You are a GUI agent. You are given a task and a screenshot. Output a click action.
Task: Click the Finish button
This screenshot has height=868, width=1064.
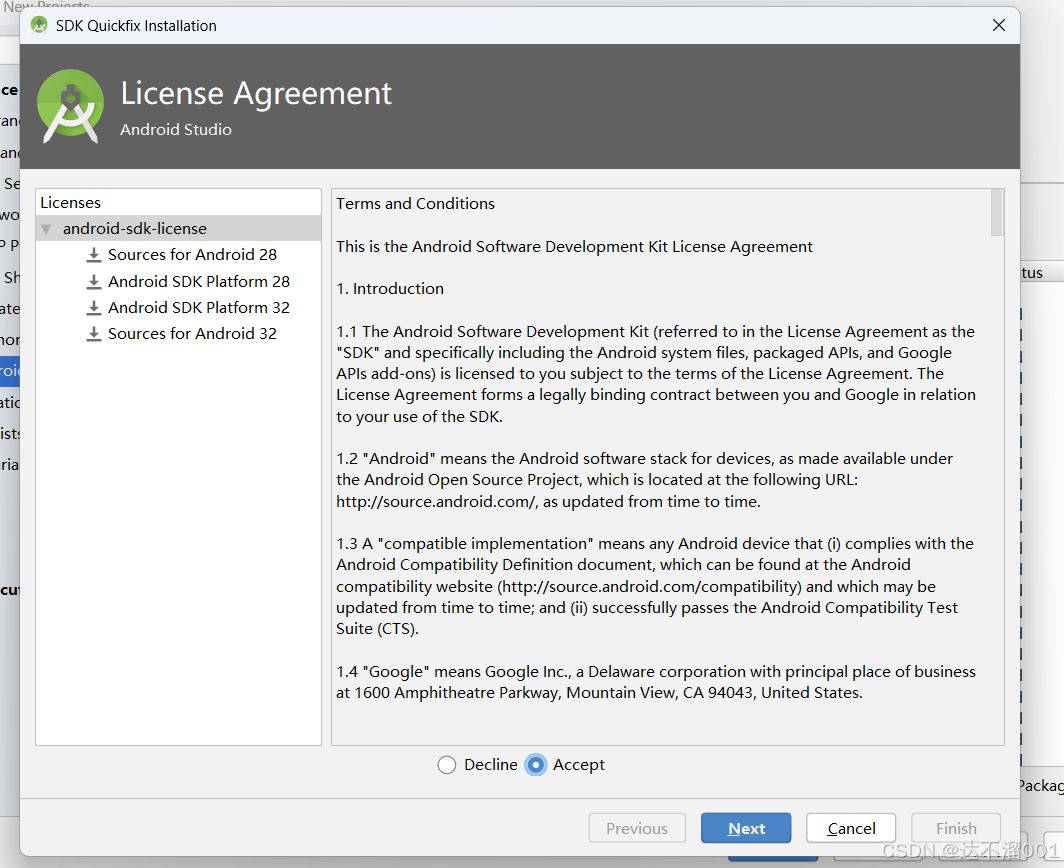point(956,828)
